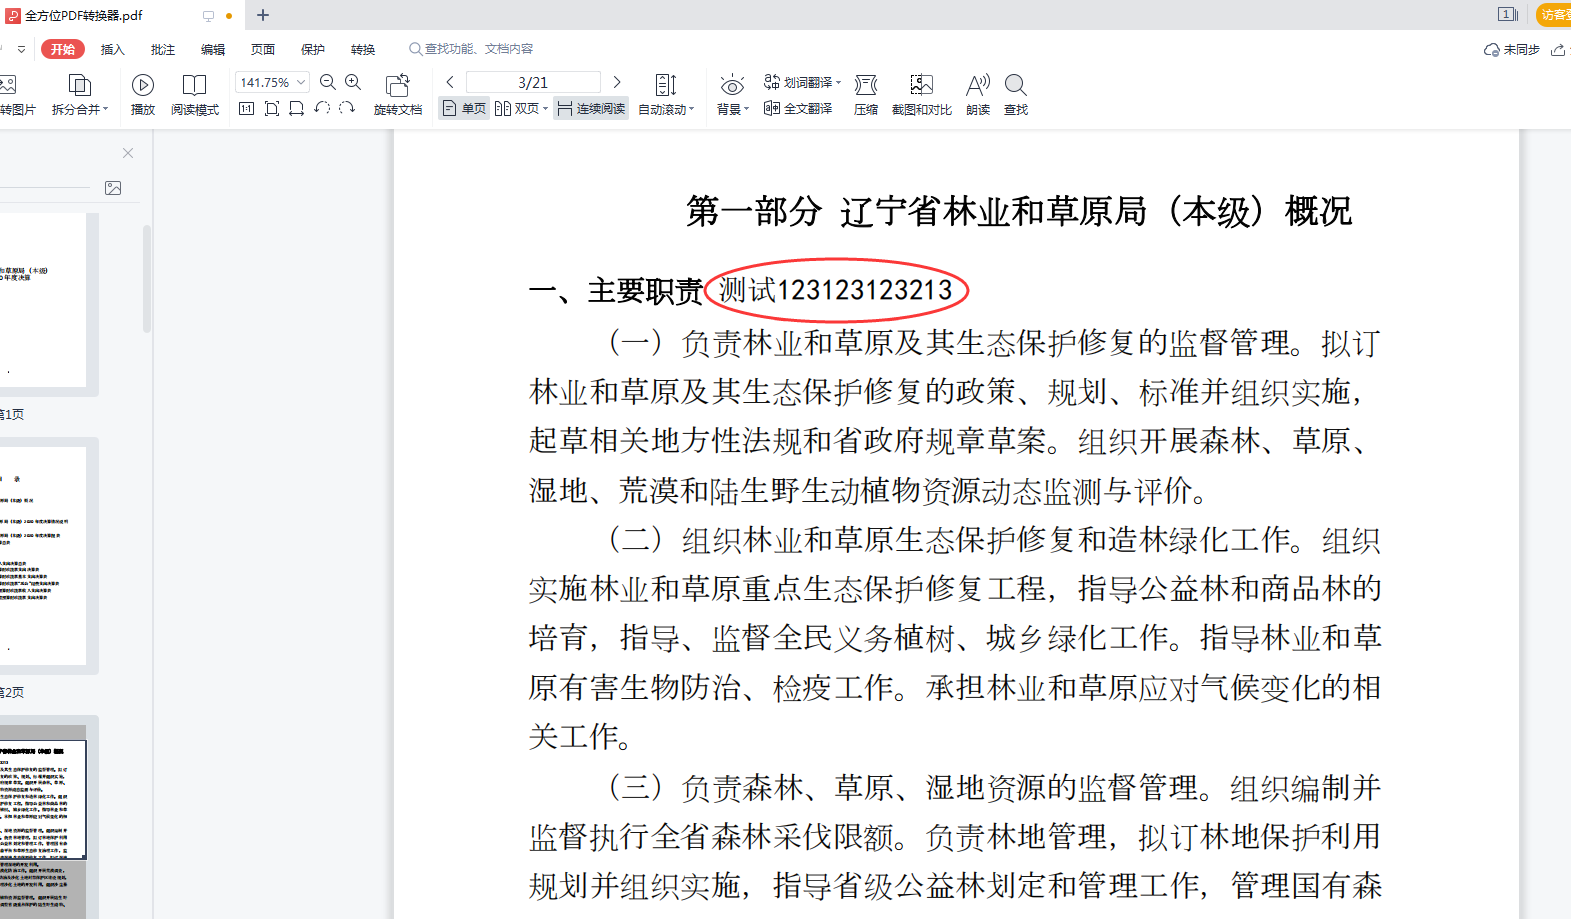1571x919 pixels.
Task: Open the 页面 page tab
Action: [x=263, y=49]
